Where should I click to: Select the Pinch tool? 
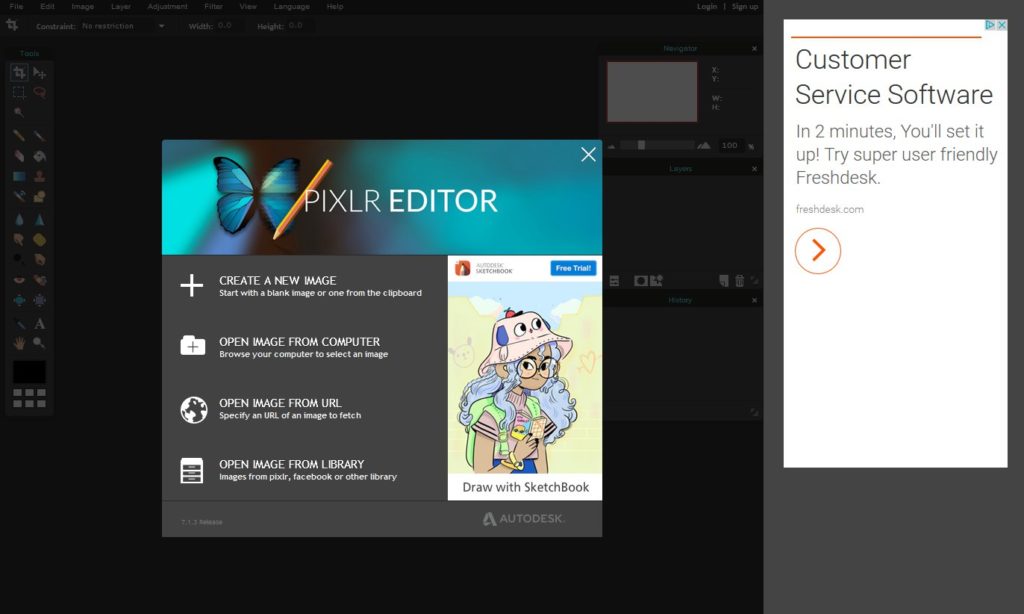pyautogui.click(x=39, y=300)
